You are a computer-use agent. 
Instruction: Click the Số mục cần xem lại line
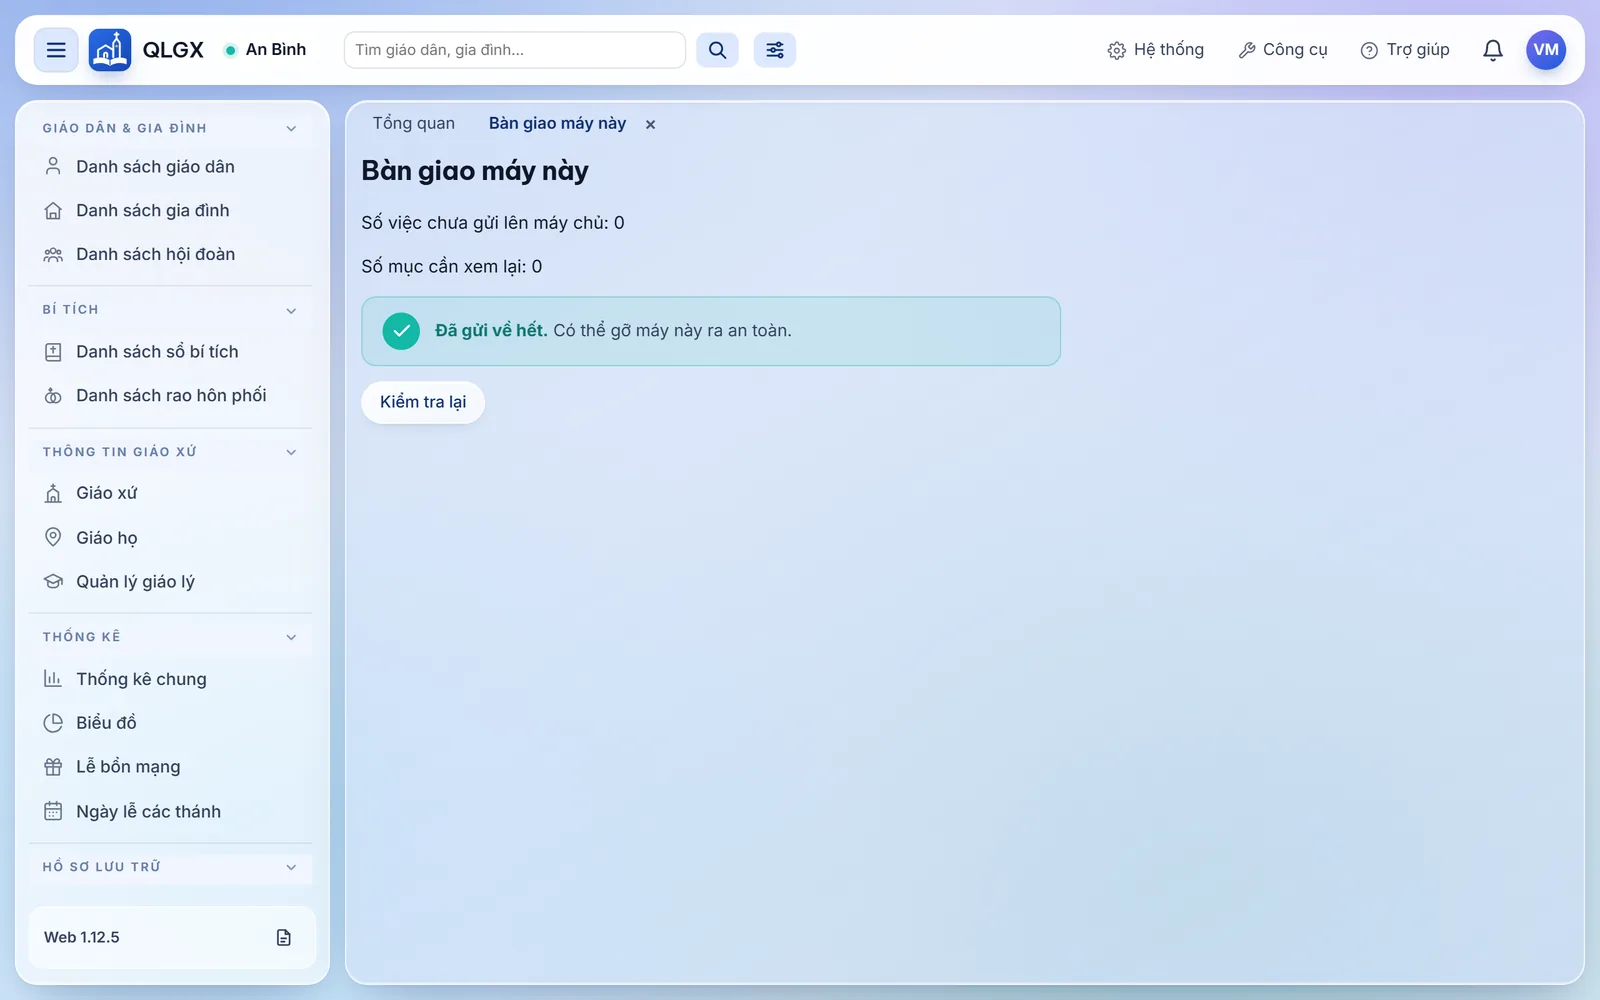[x=452, y=267]
